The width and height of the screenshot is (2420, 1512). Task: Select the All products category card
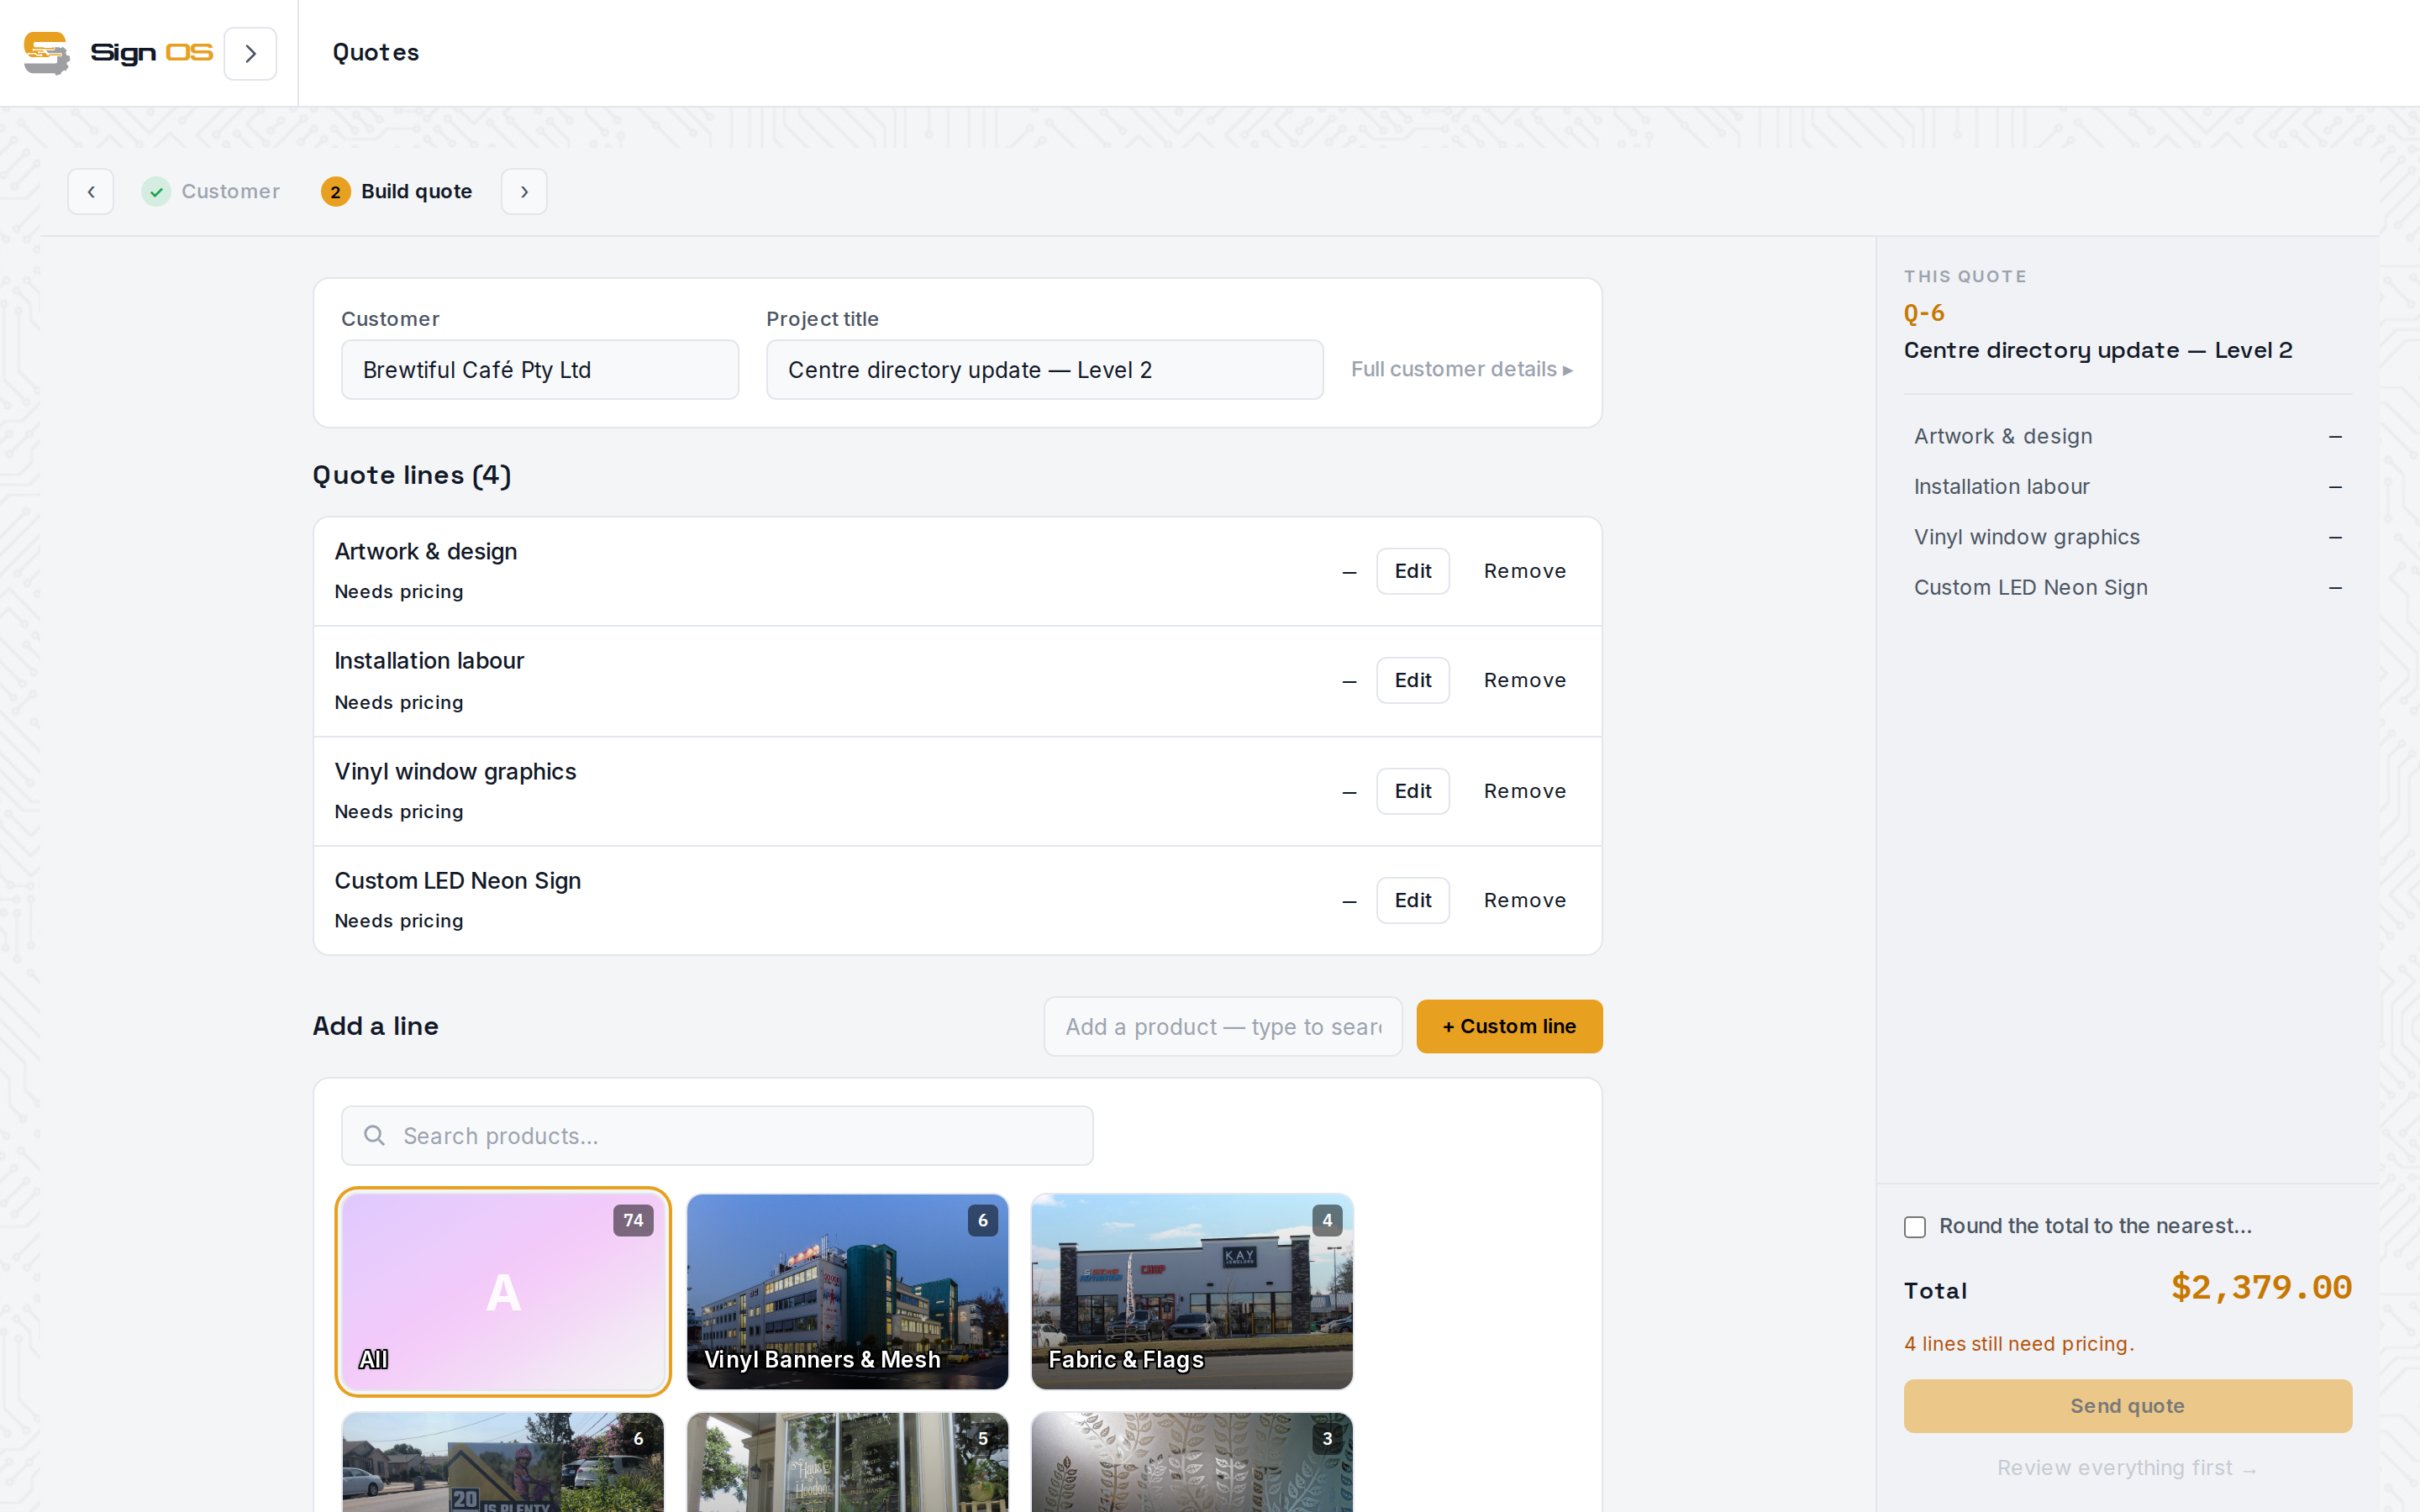[x=503, y=1291]
